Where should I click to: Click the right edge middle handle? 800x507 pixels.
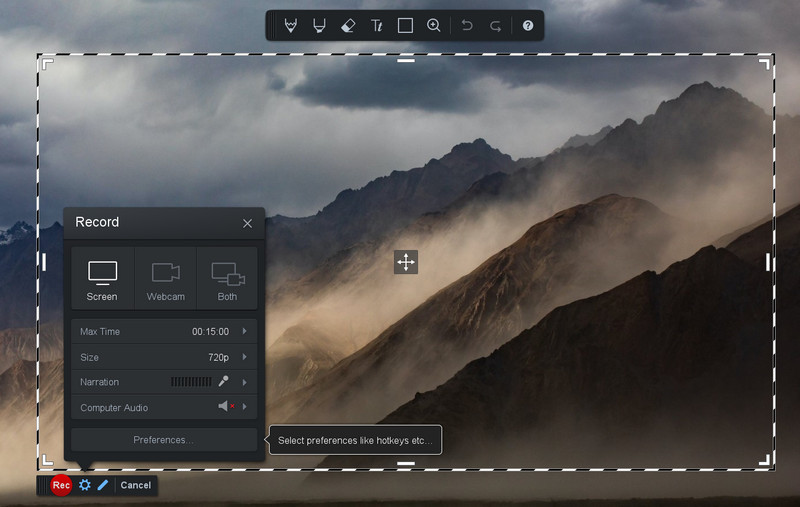click(x=768, y=262)
